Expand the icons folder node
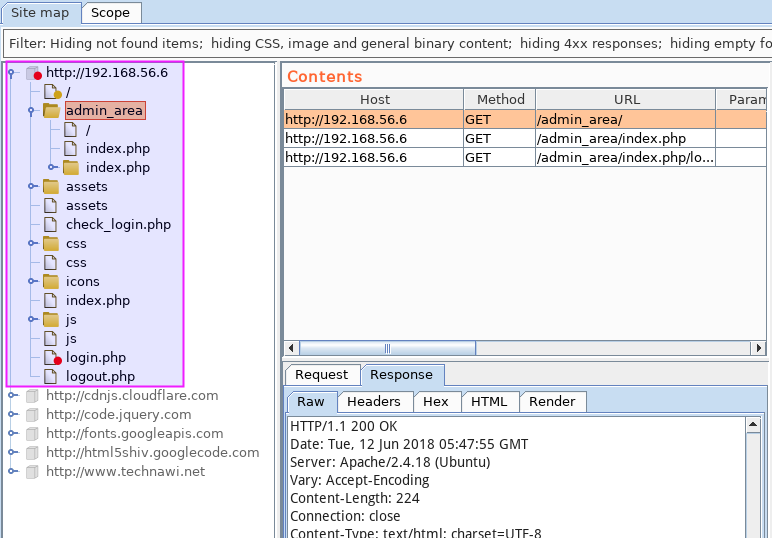The width and height of the screenshot is (772, 538). tap(32, 281)
